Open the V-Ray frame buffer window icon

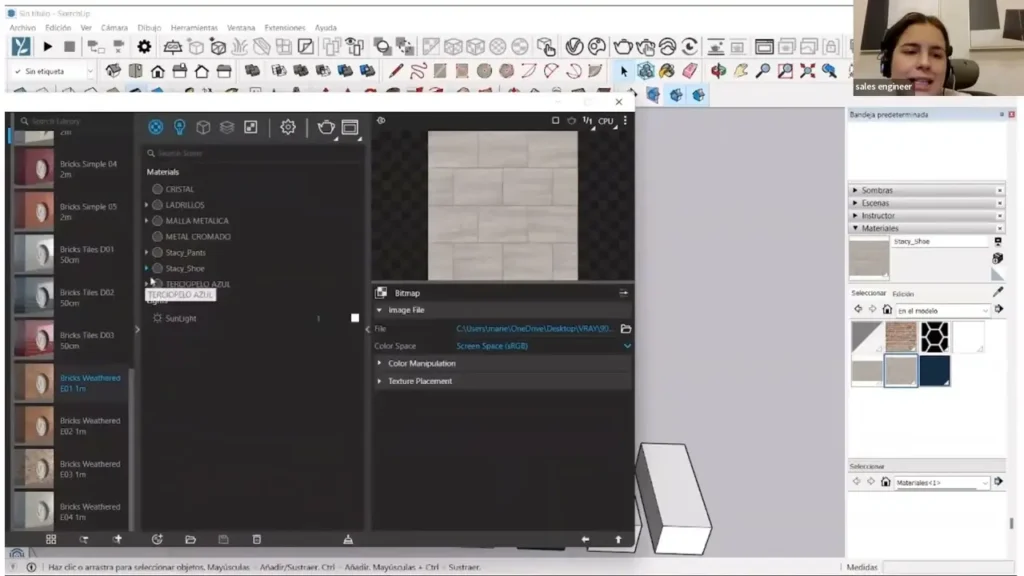[350, 127]
